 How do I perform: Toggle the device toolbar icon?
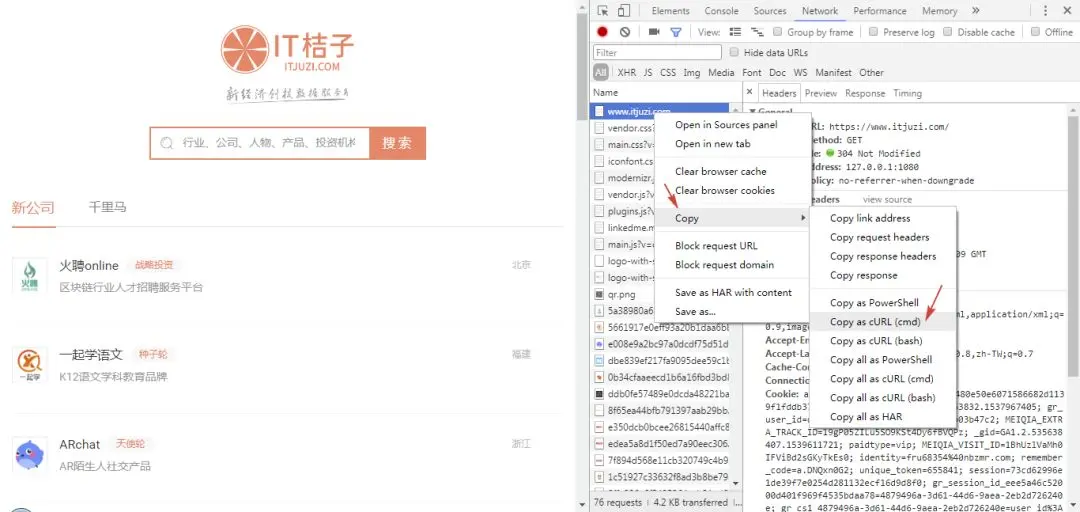[623, 10]
